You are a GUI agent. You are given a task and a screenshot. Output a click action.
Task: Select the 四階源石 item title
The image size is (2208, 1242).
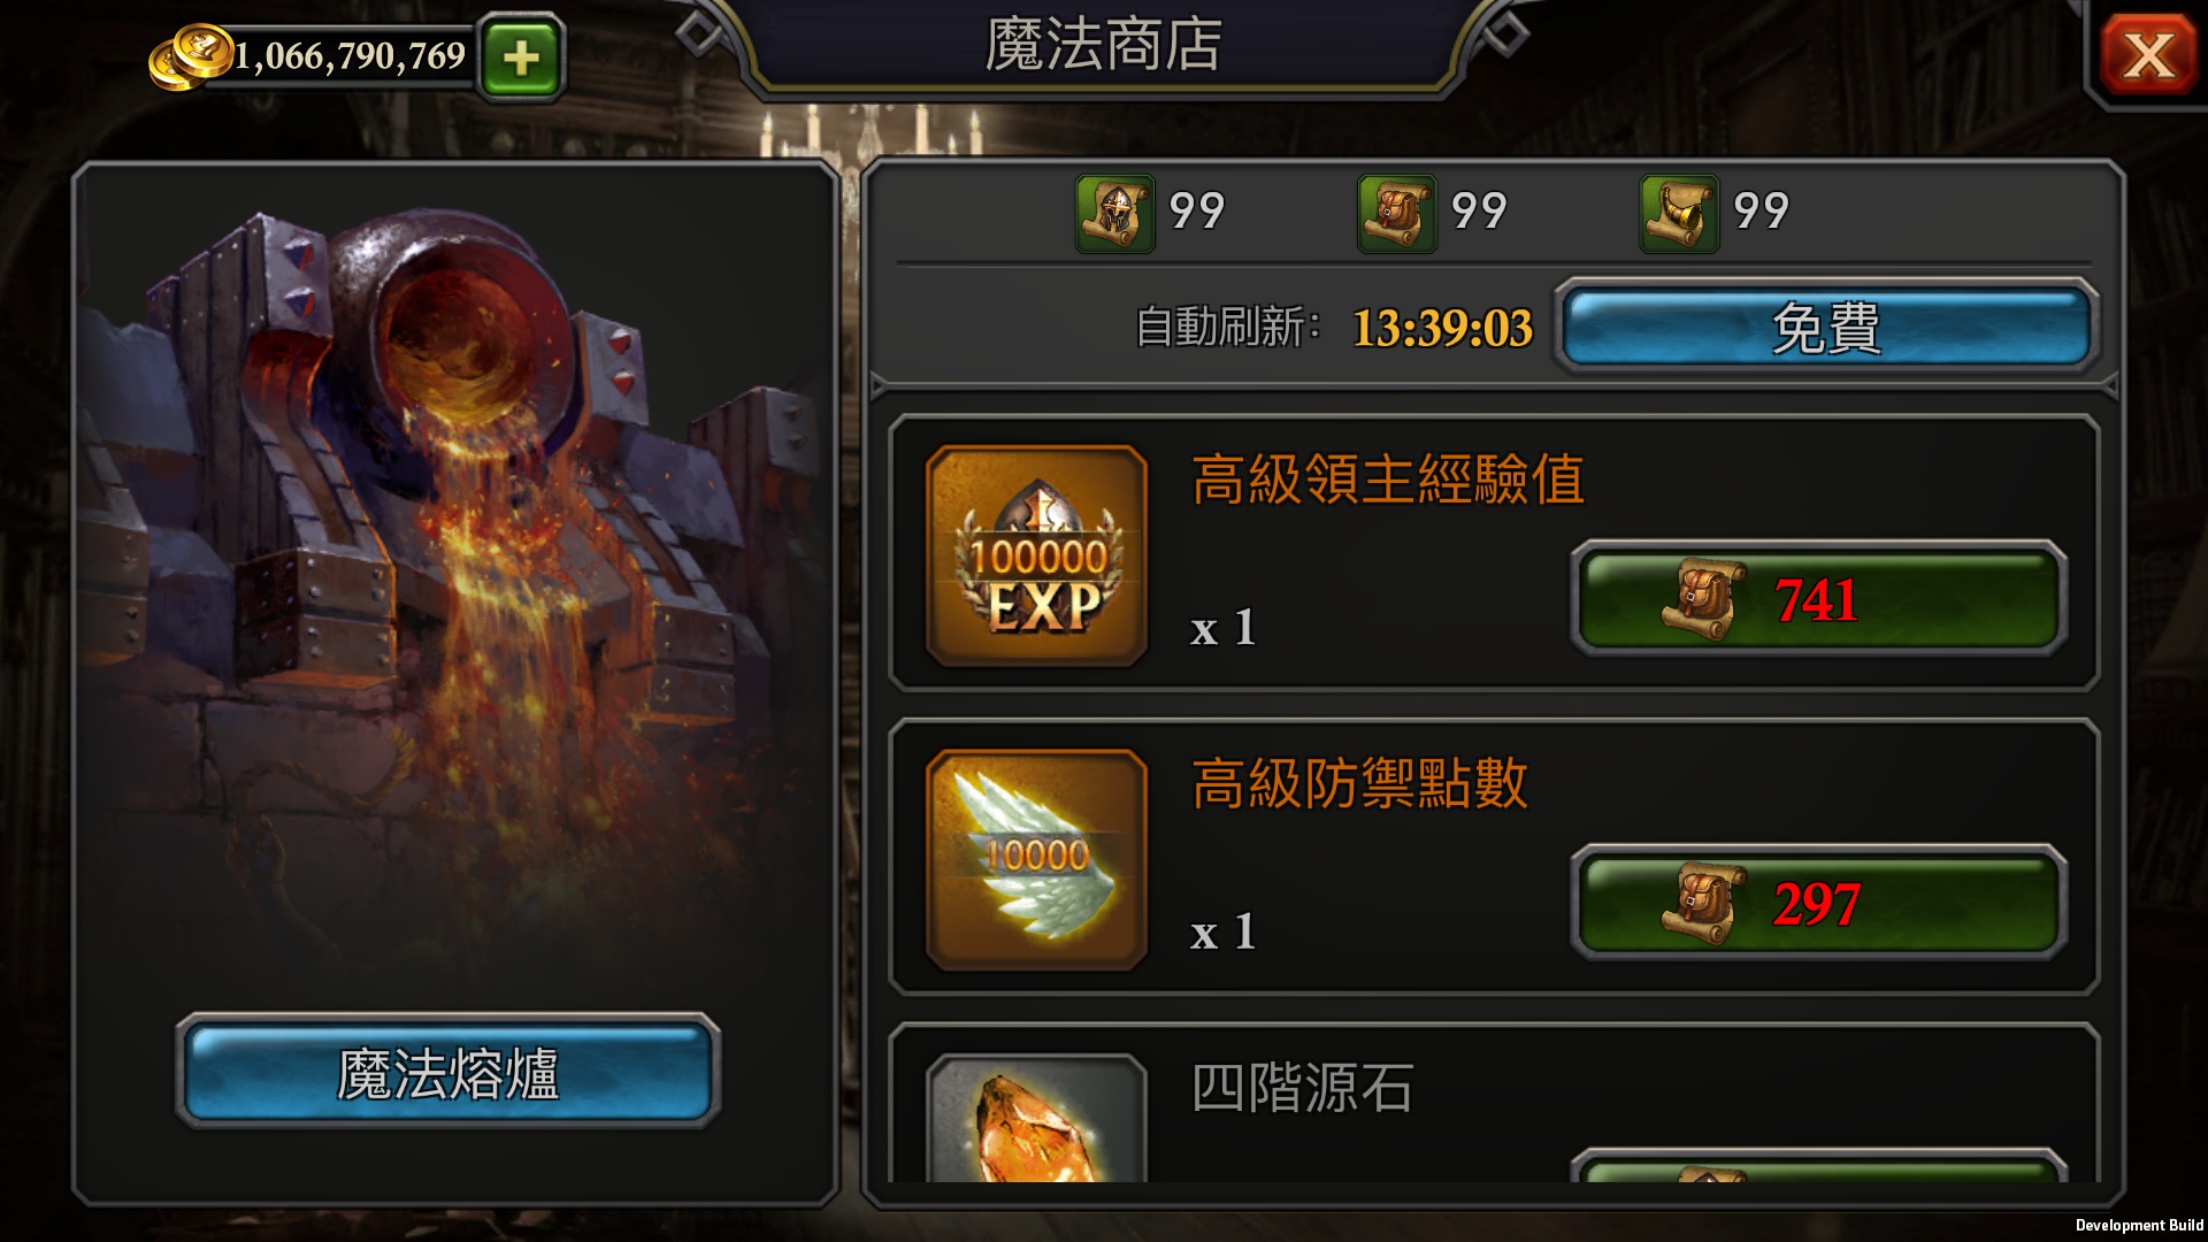click(1302, 1087)
